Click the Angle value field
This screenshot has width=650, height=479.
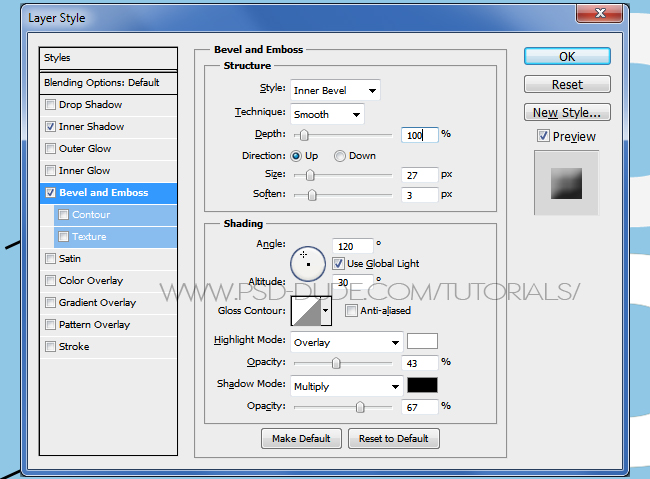tap(353, 246)
